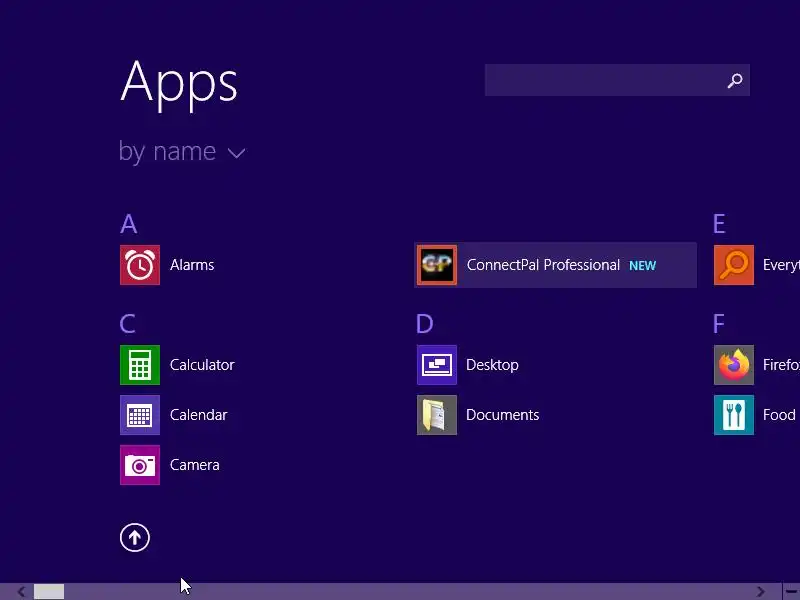Click the 'Calculator' label text
800x600 pixels.
[202, 365]
